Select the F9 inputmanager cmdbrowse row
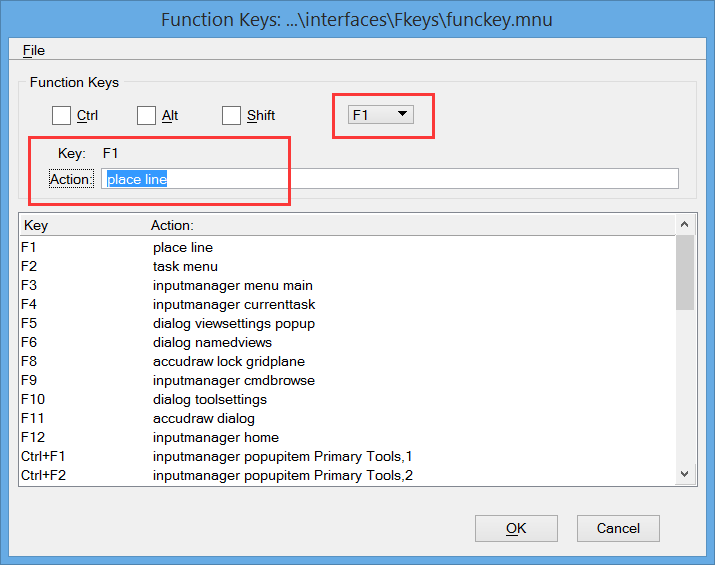This screenshot has width=715, height=565. [347, 380]
